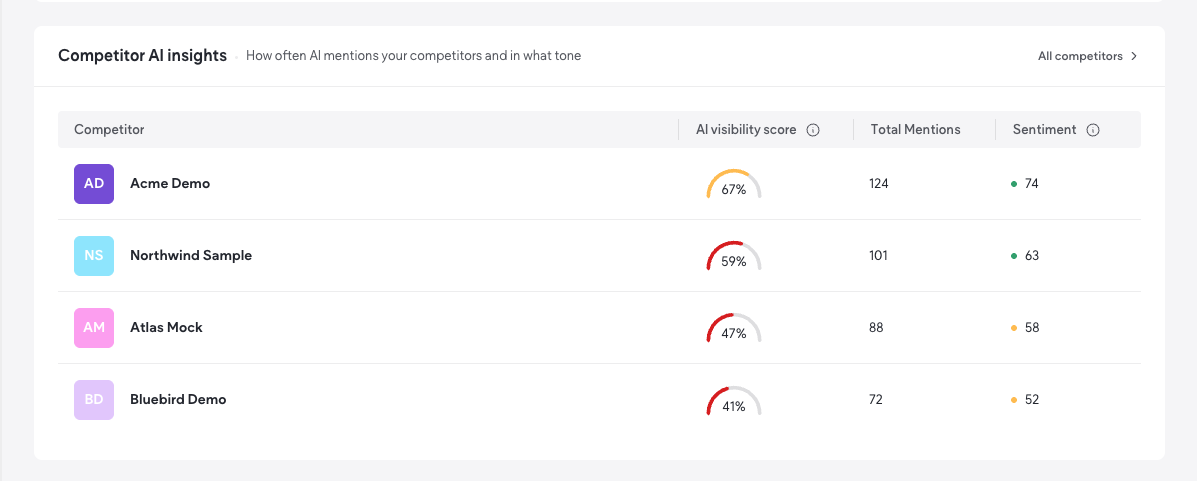Click the chevron arrow beside All competitors
1197x481 pixels.
pyautogui.click(x=1134, y=56)
